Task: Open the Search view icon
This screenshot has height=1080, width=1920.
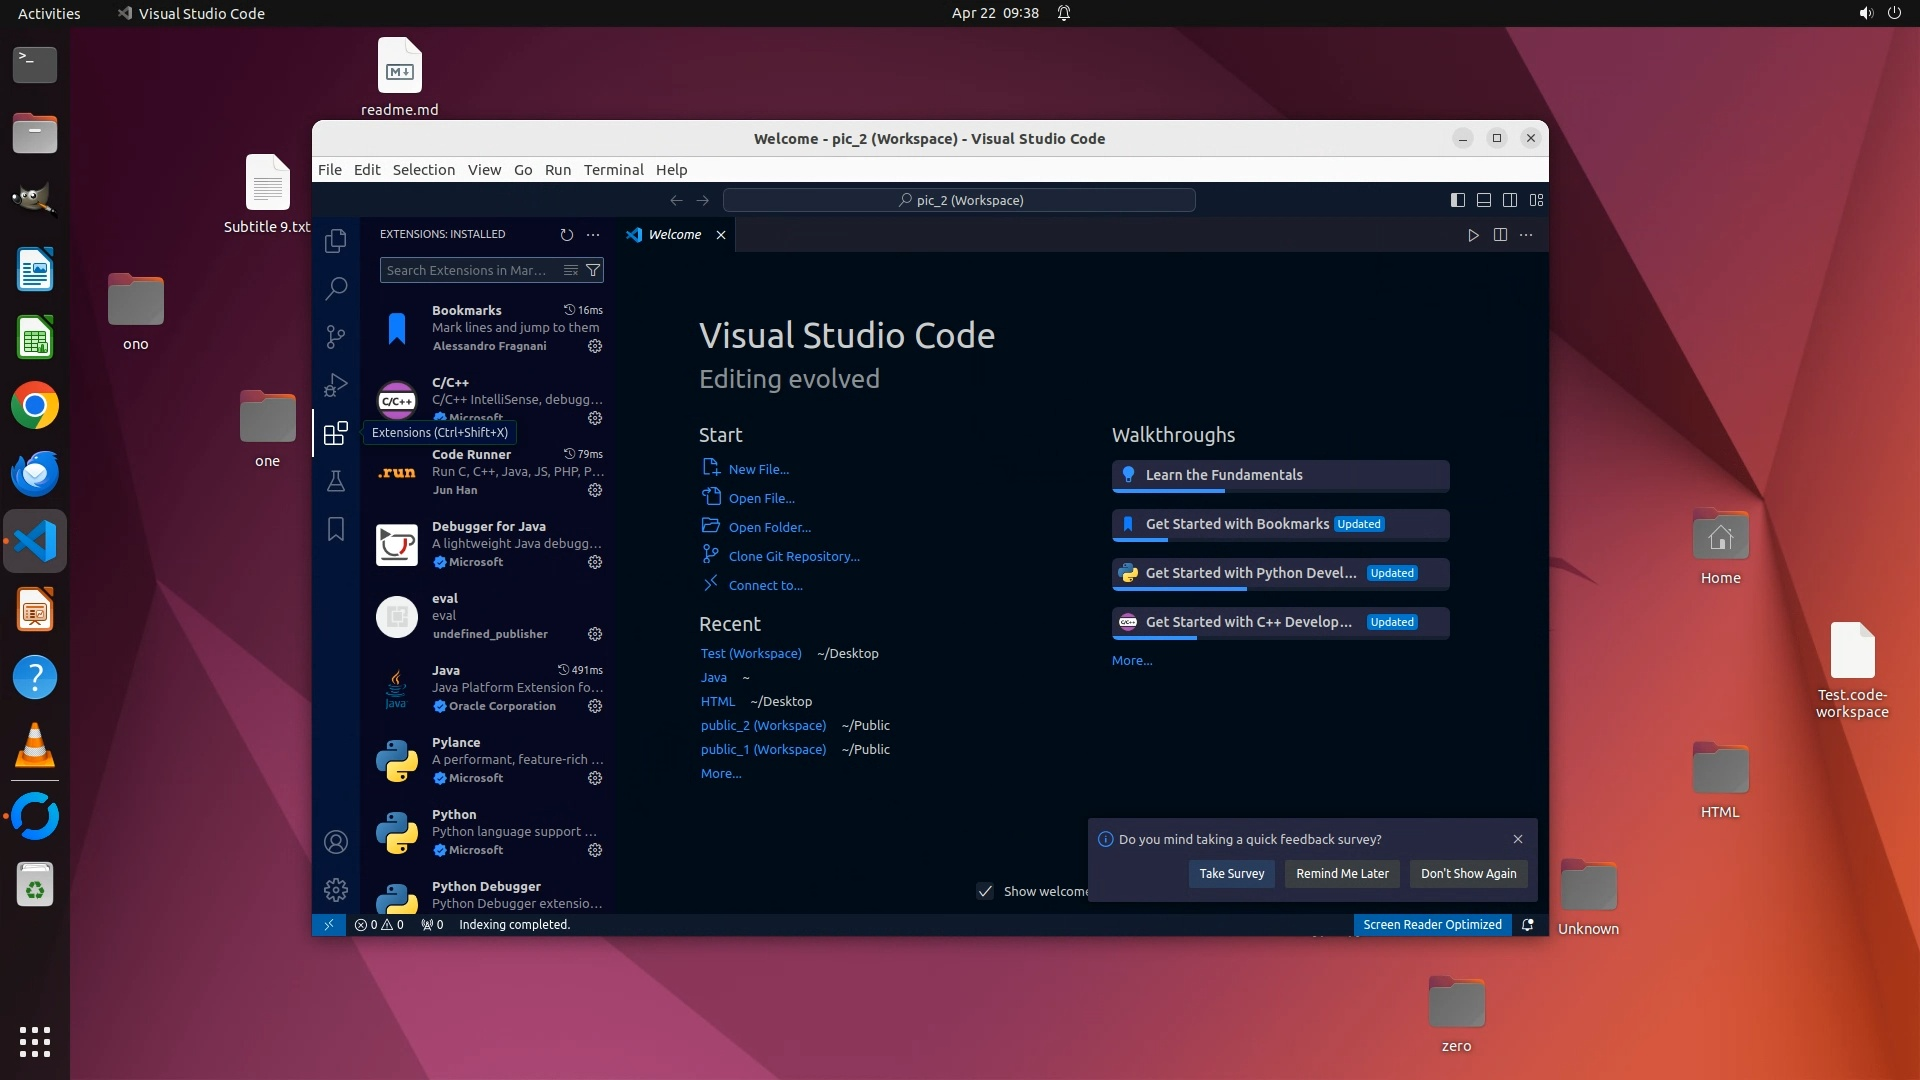Action: click(x=336, y=289)
